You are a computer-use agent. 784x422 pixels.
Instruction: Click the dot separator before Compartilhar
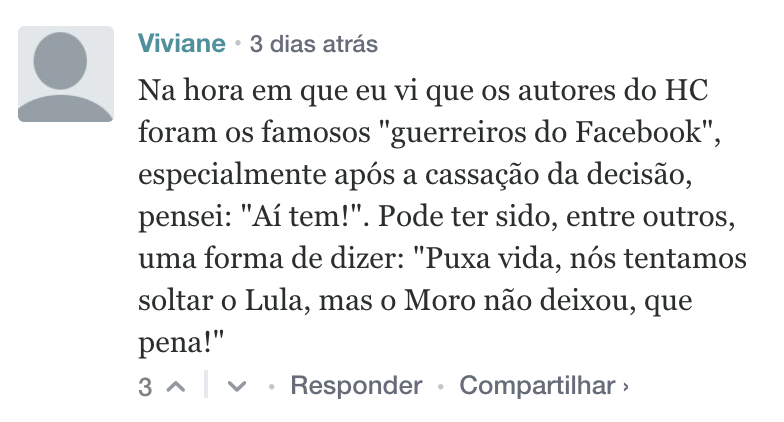click(440, 386)
